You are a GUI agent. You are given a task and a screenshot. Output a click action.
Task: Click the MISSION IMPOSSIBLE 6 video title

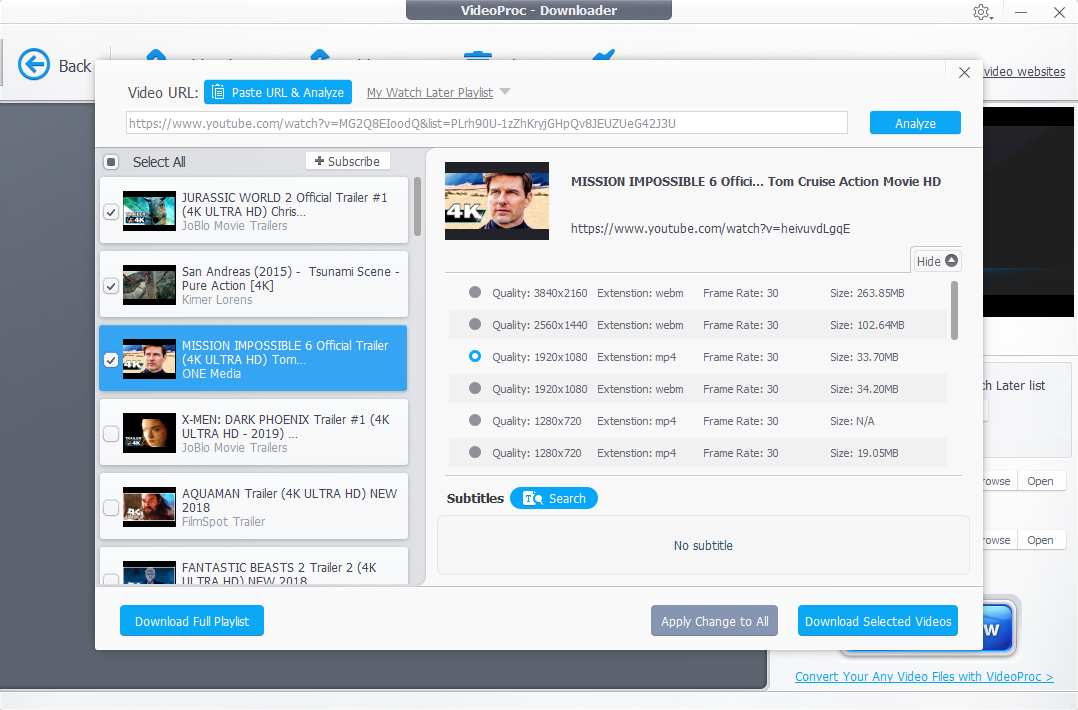756,181
